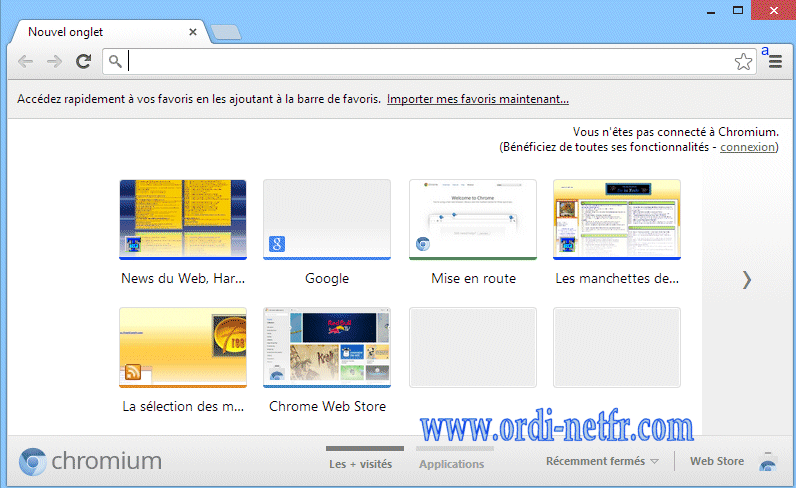Click the Chrome icon on Mise en route tile
Screen dimensions: 796x488
click(423, 244)
